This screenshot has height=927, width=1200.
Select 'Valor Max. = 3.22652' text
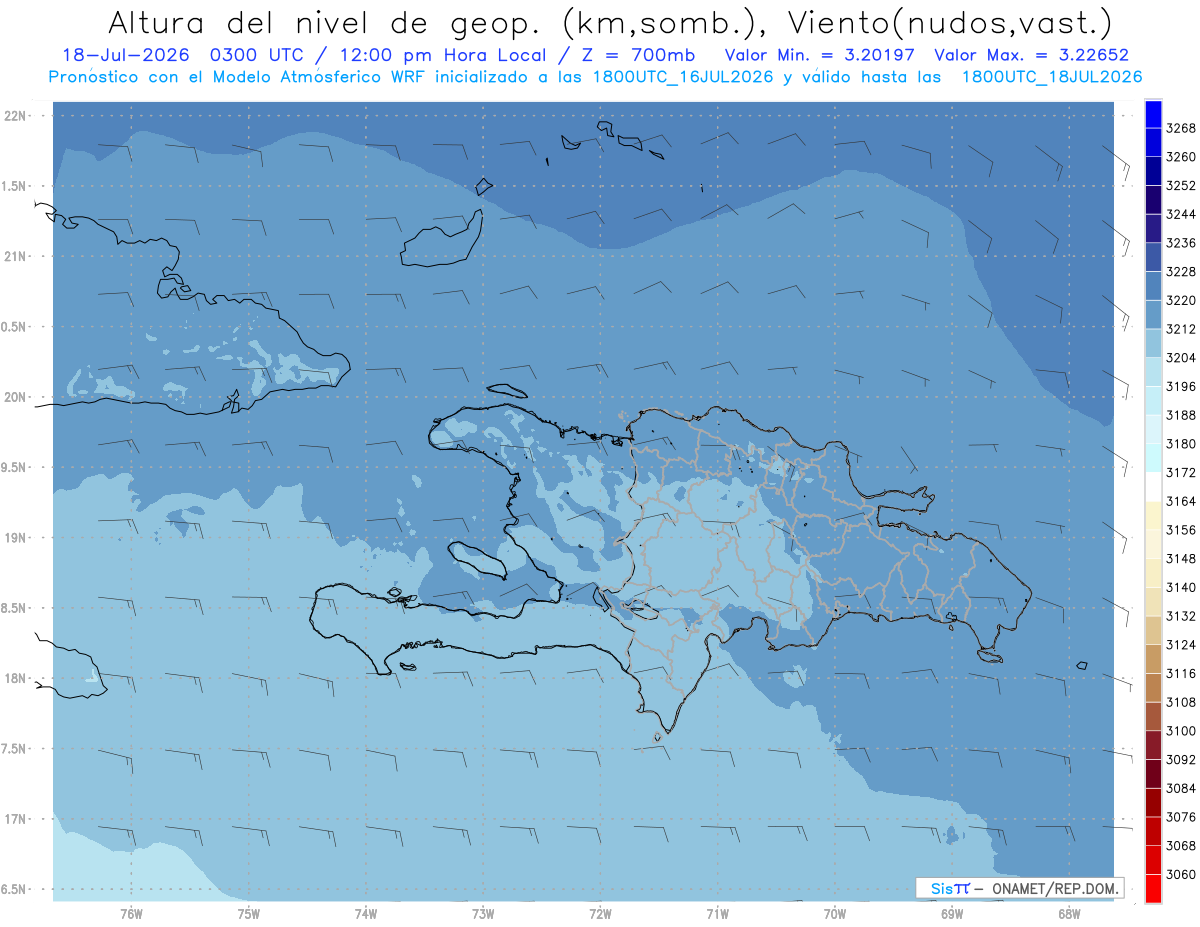[1032, 55]
